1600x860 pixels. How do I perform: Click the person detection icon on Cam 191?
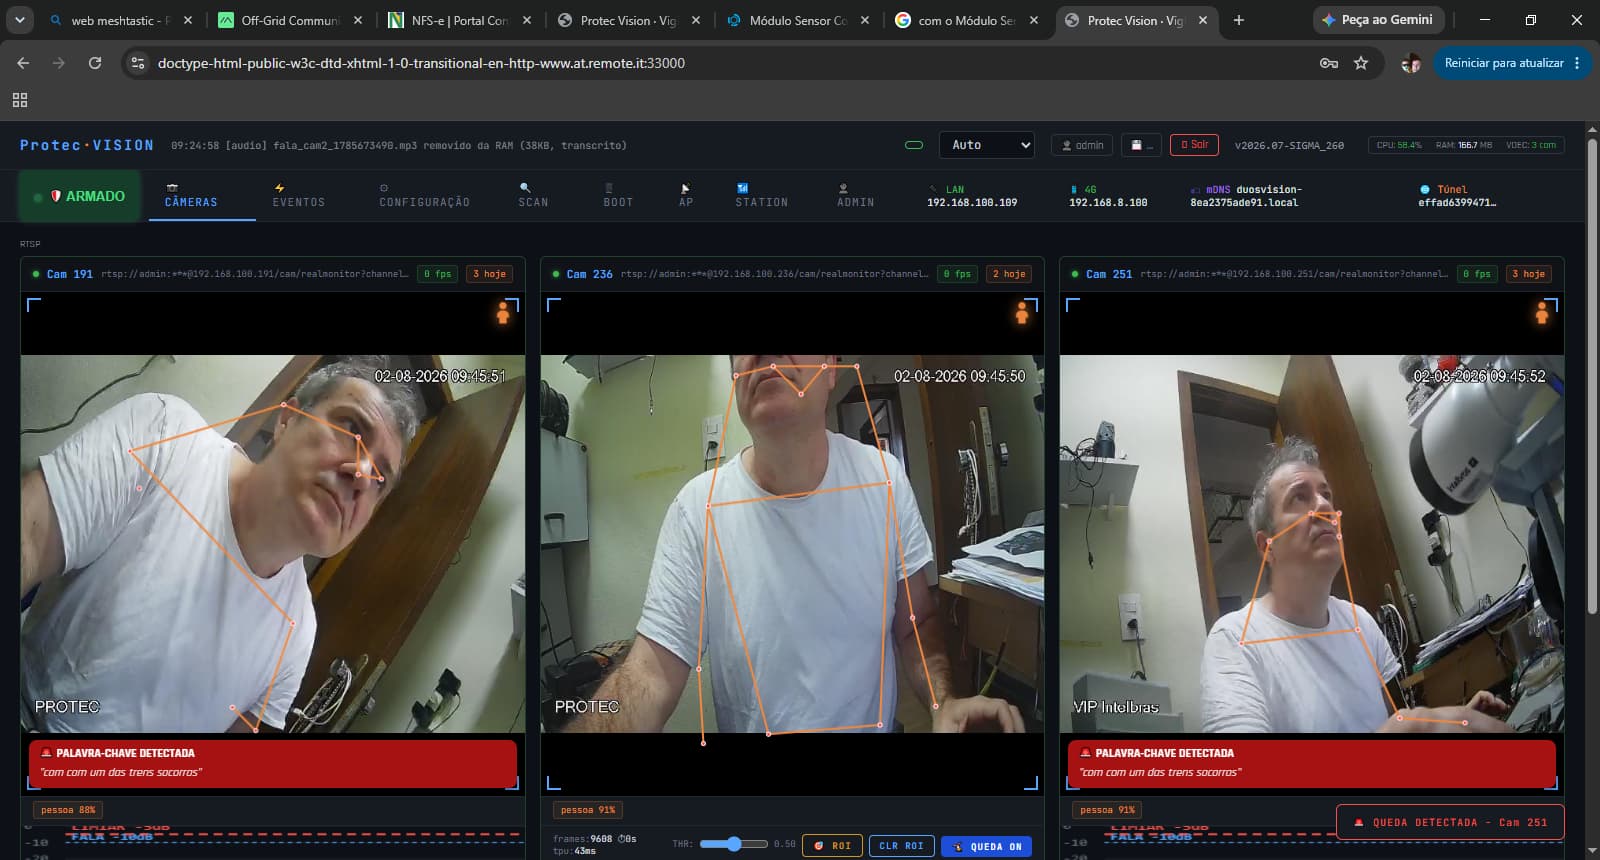click(x=503, y=313)
